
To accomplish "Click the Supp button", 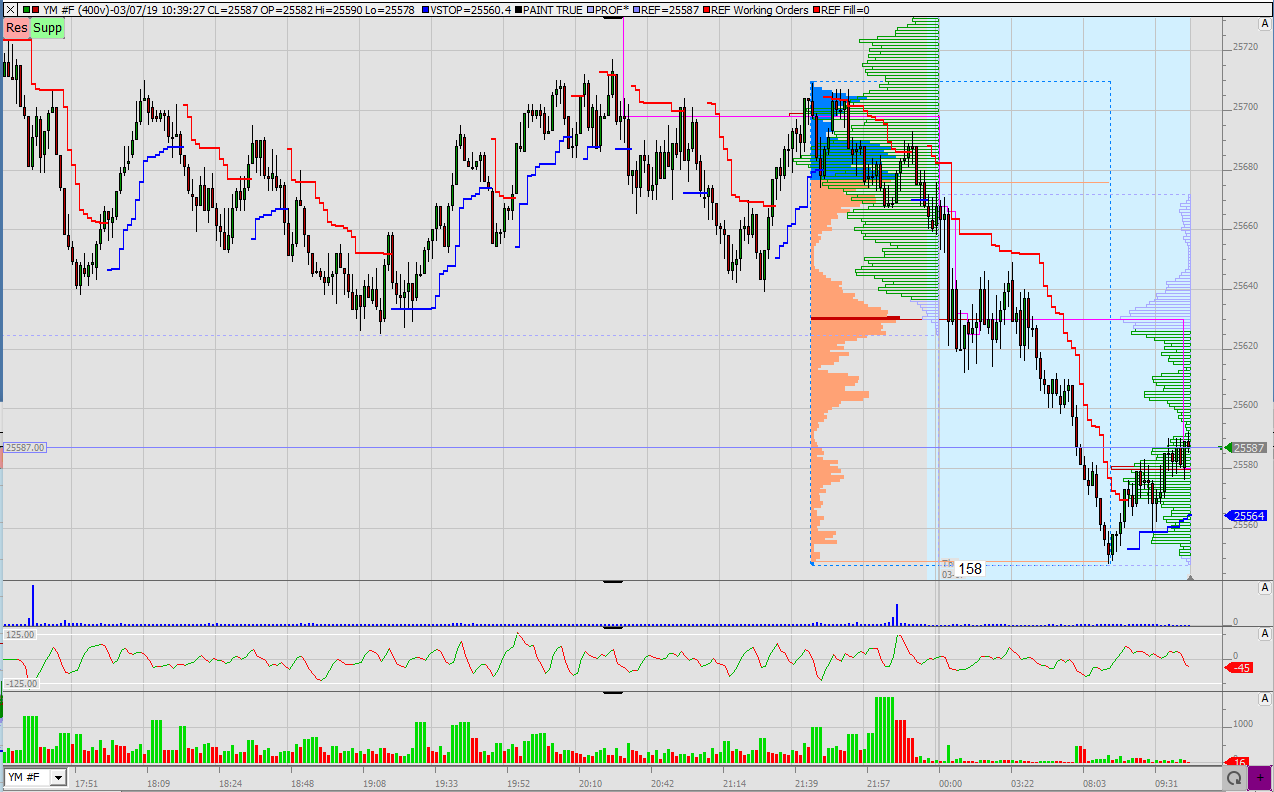I will tap(46, 28).
